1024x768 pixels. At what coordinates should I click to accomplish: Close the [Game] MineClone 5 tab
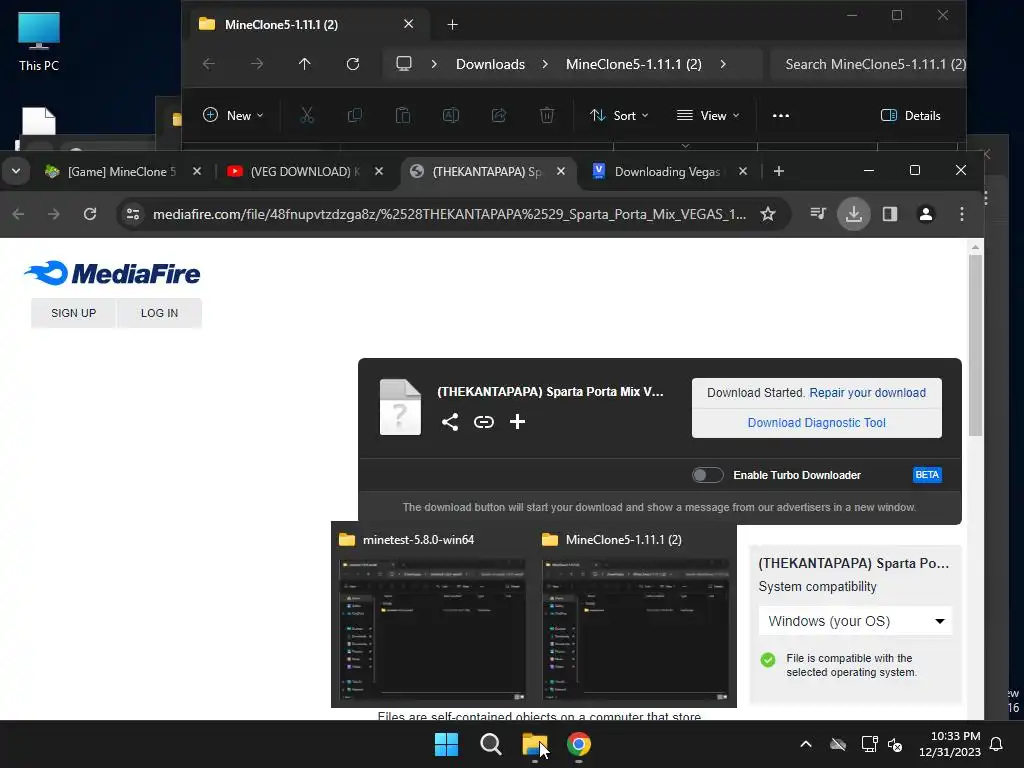(197, 171)
